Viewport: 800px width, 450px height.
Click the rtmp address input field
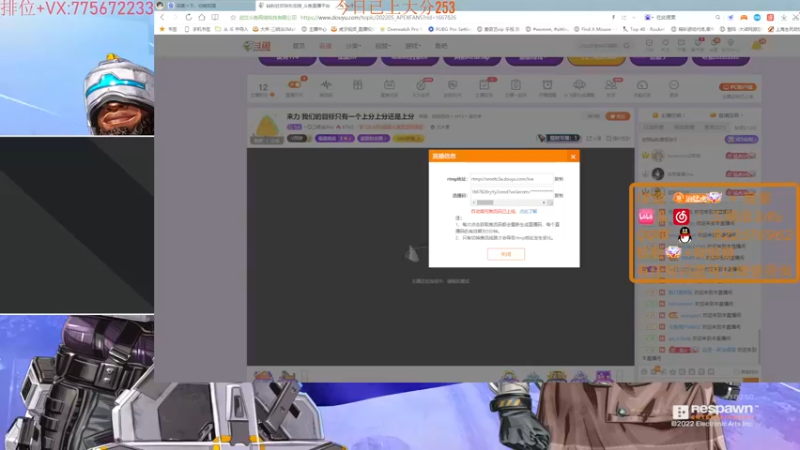511,179
